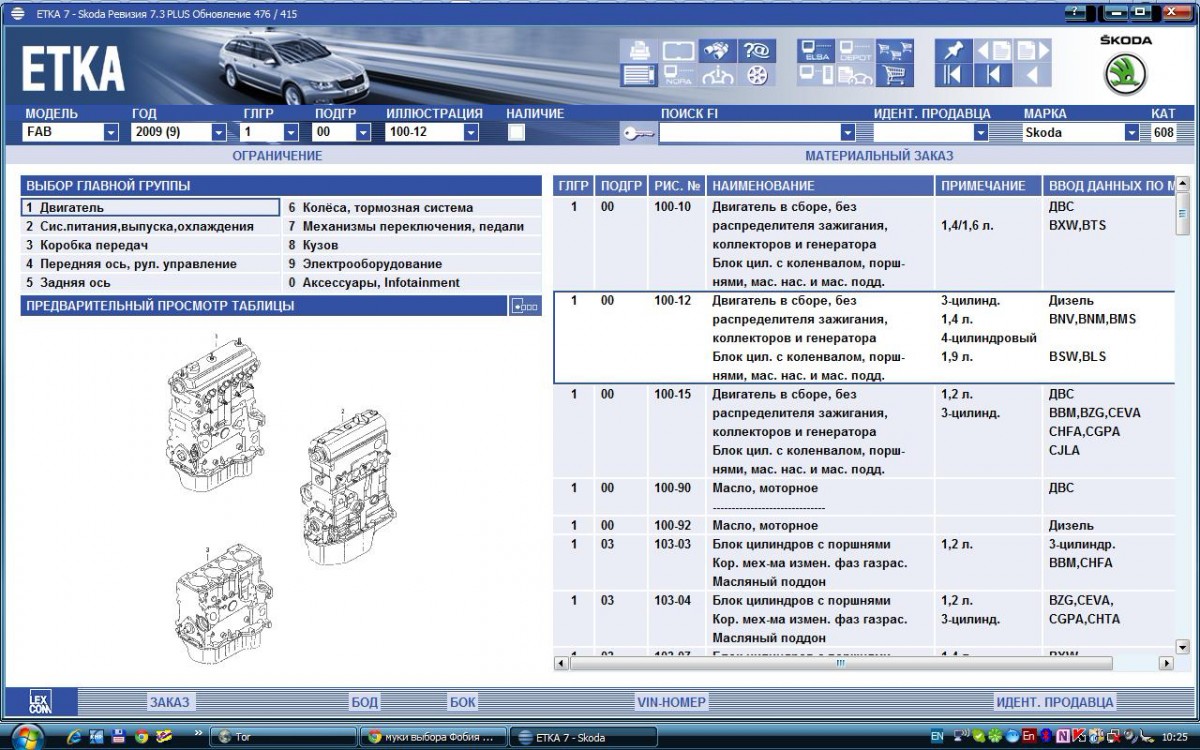Switch to the Tor taskbar window
1200x750 pixels.
(x=282, y=737)
